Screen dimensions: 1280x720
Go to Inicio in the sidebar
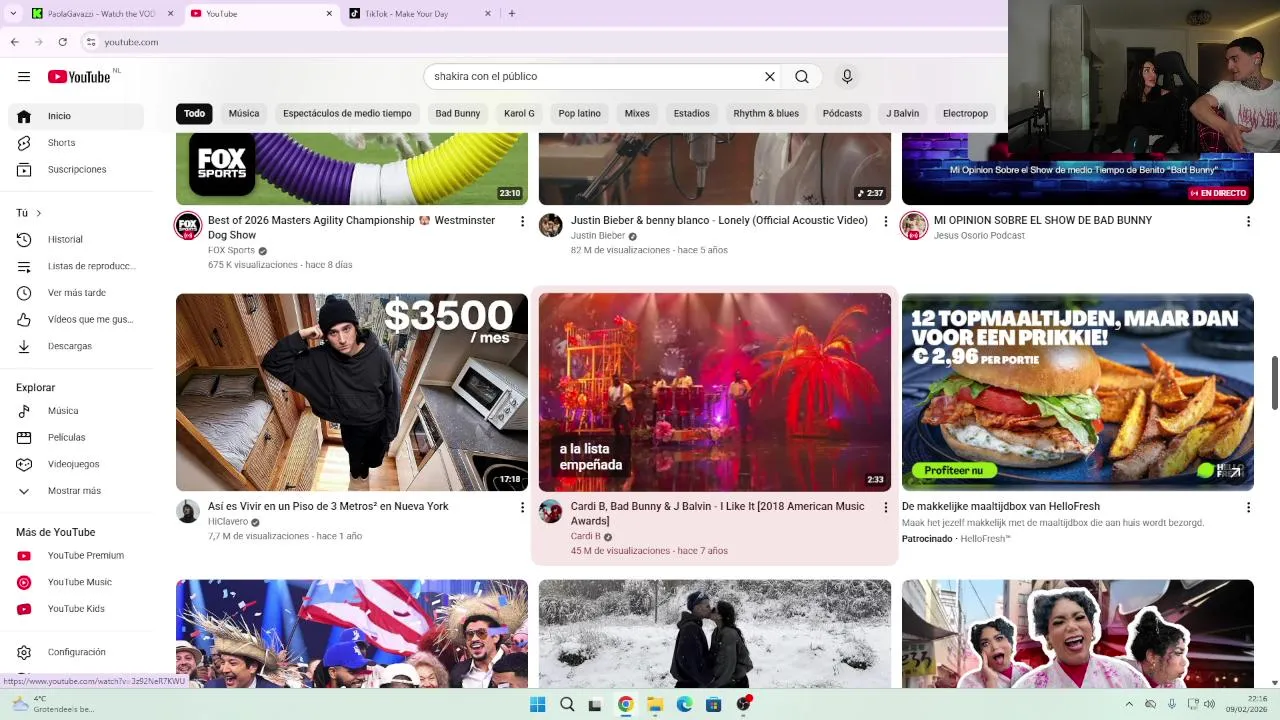click(76, 116)
